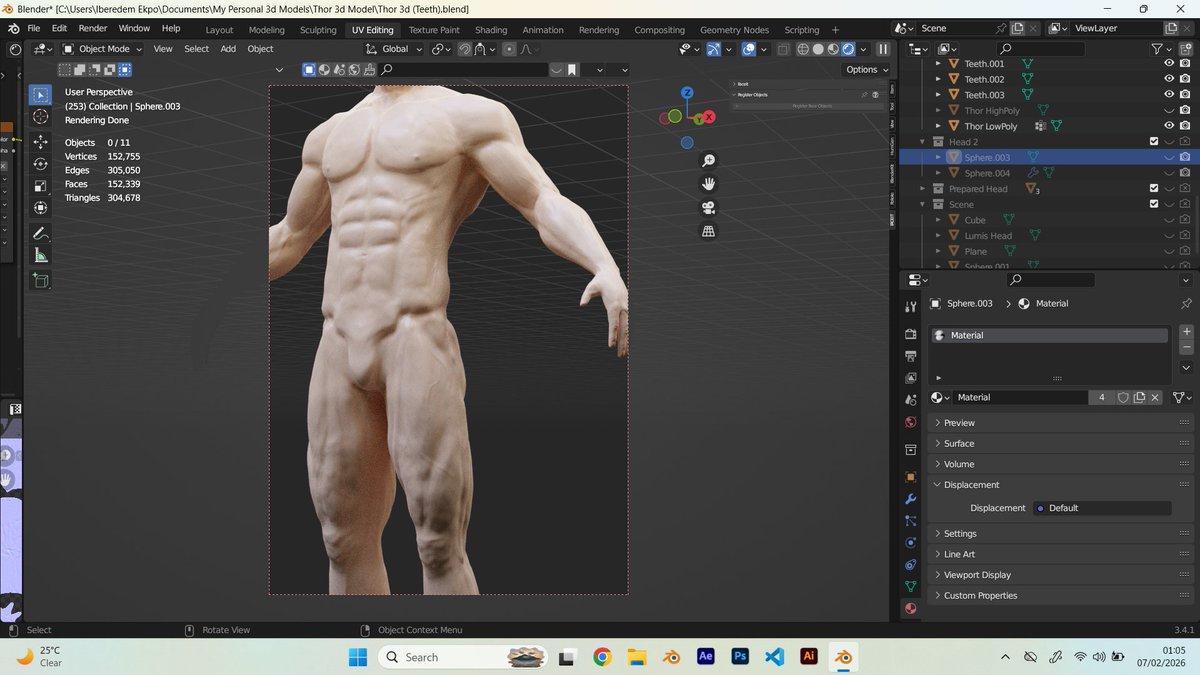1200x675 pixels.
Task: Switch to the Geometry Nodes workspace tab
Action: click(x=734, y=30)
